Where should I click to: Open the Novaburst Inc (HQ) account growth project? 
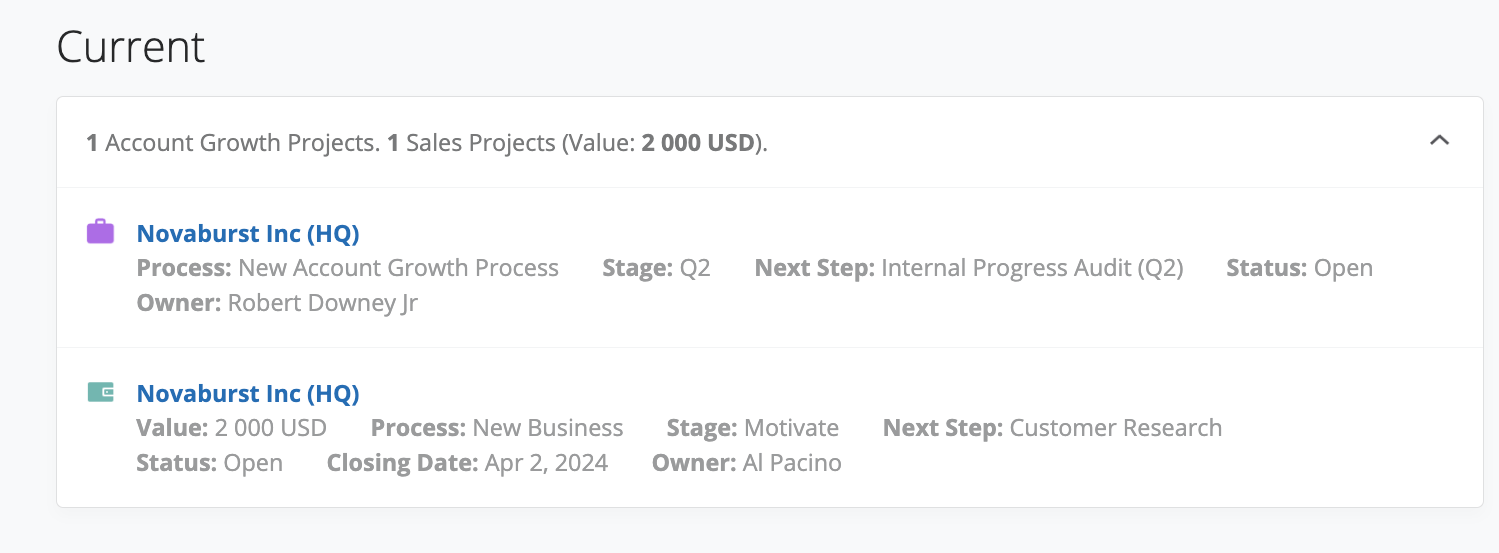248,233
